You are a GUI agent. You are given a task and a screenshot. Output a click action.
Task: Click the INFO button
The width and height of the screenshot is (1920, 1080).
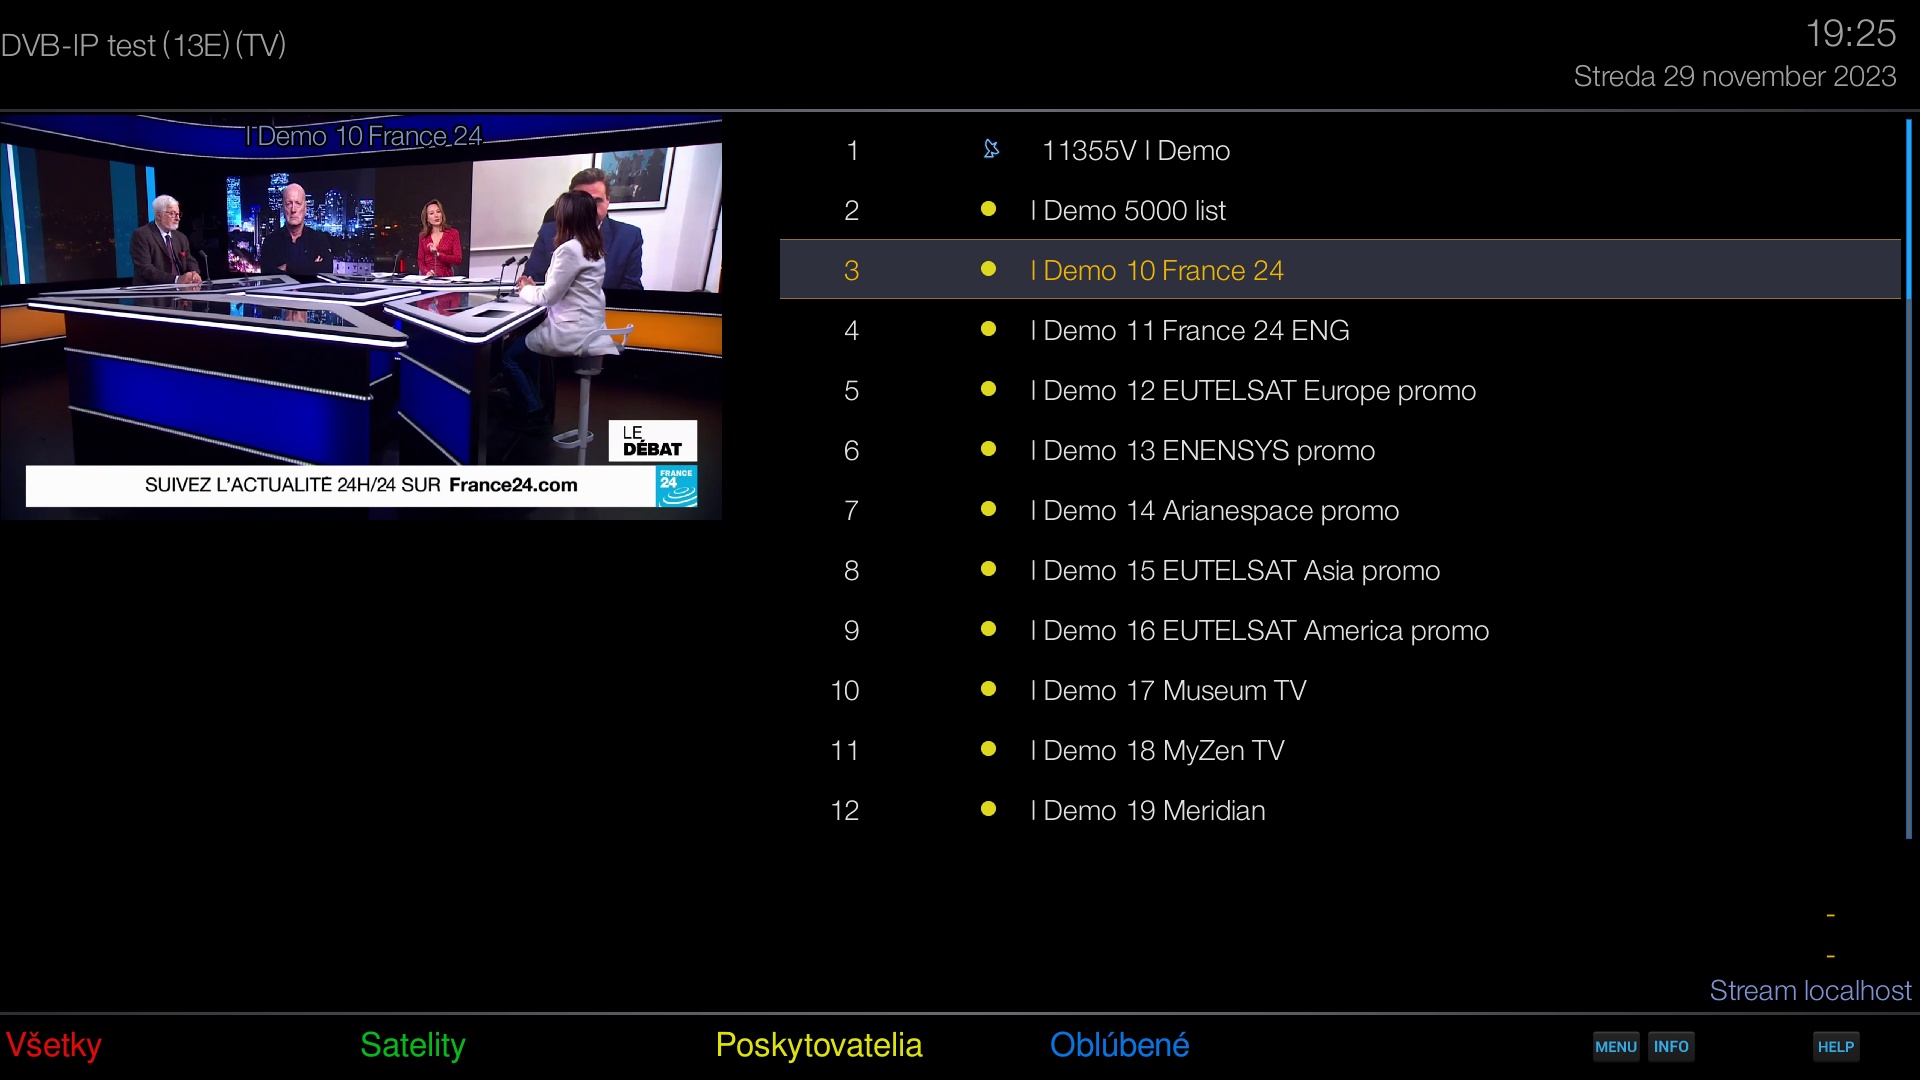pos(1671,1047)
